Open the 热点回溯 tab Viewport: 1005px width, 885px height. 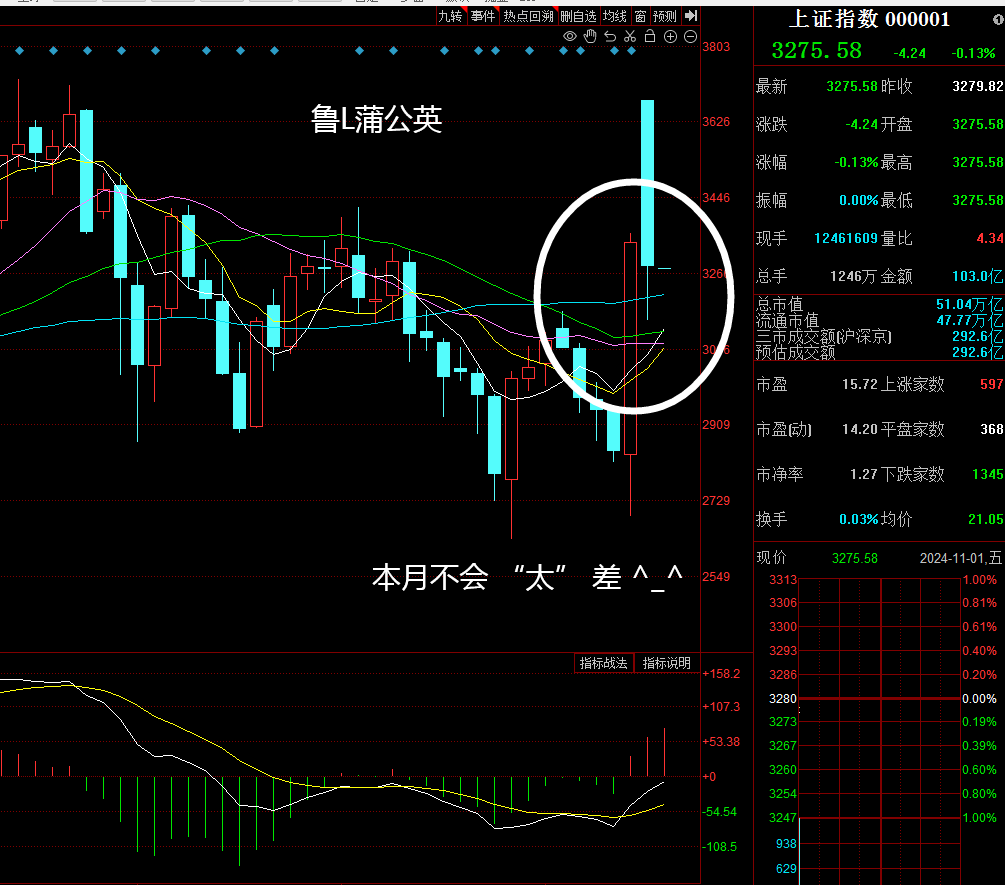(528, 16)
